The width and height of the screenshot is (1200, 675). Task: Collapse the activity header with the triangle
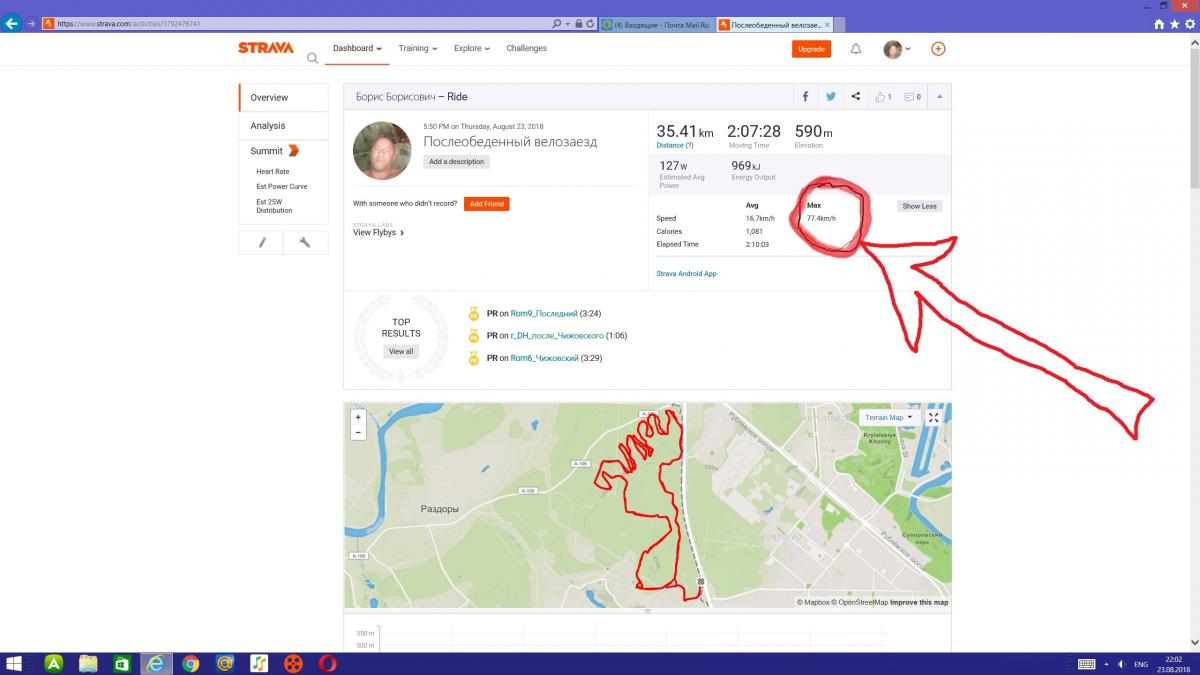click(939, 97)
